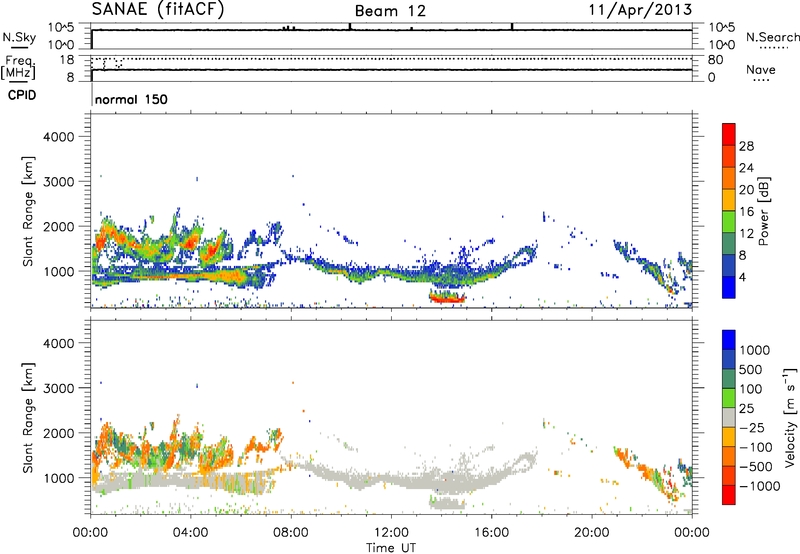Screen dimensions: 800x554
Task: Click the blue bottom of power color bar
Action: point(729,287)
